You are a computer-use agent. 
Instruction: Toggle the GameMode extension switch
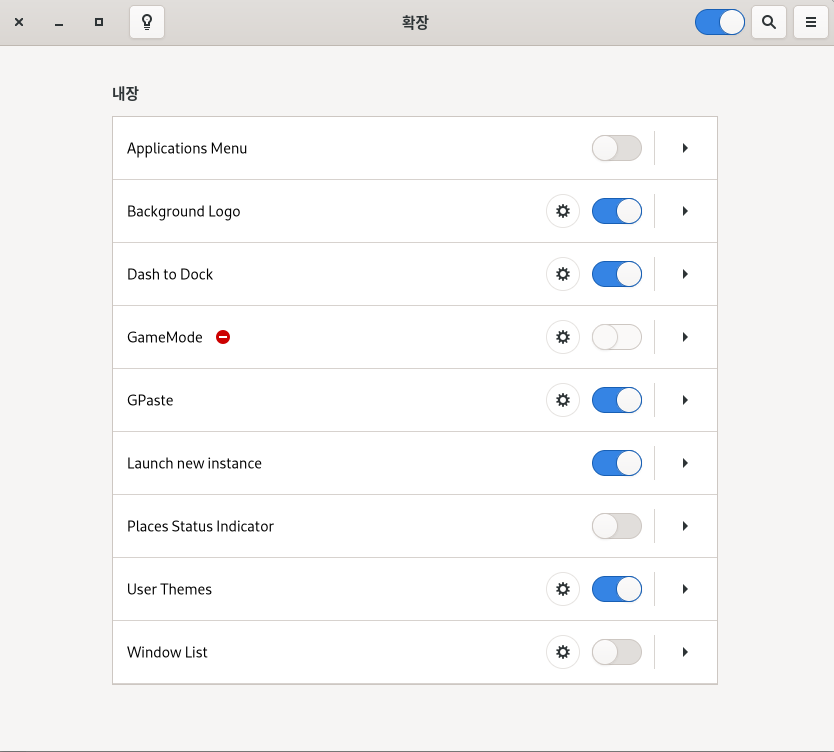coord(616,337)
